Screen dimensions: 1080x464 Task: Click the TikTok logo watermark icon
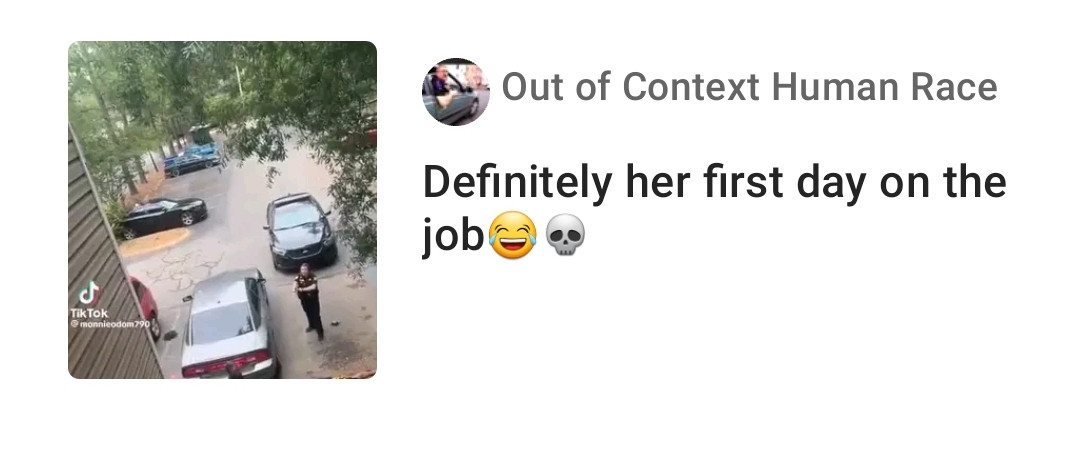88,293
